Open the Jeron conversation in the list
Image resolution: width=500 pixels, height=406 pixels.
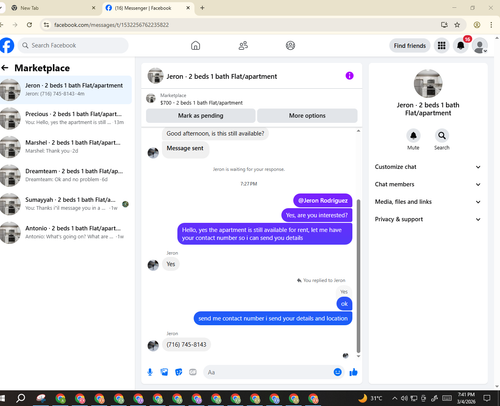(66, 90)
